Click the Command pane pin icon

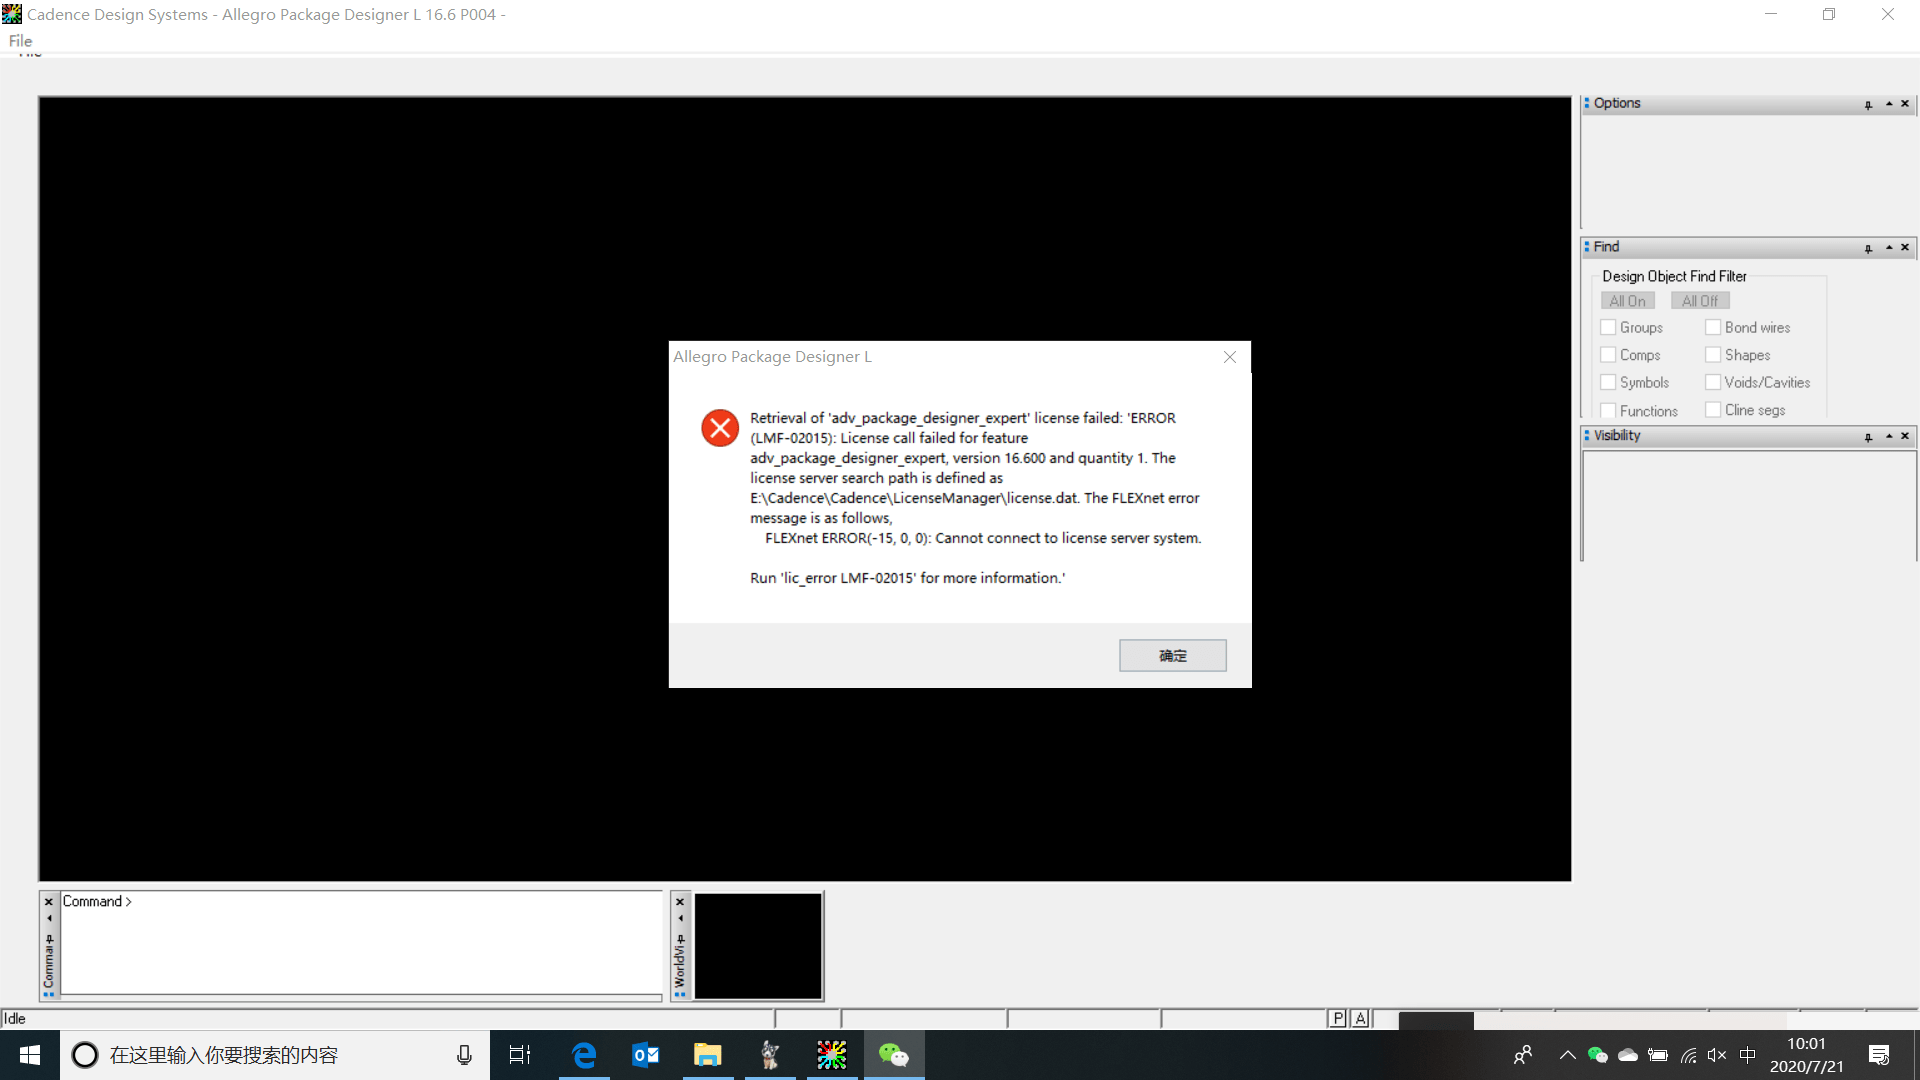[x=49, y=939]
